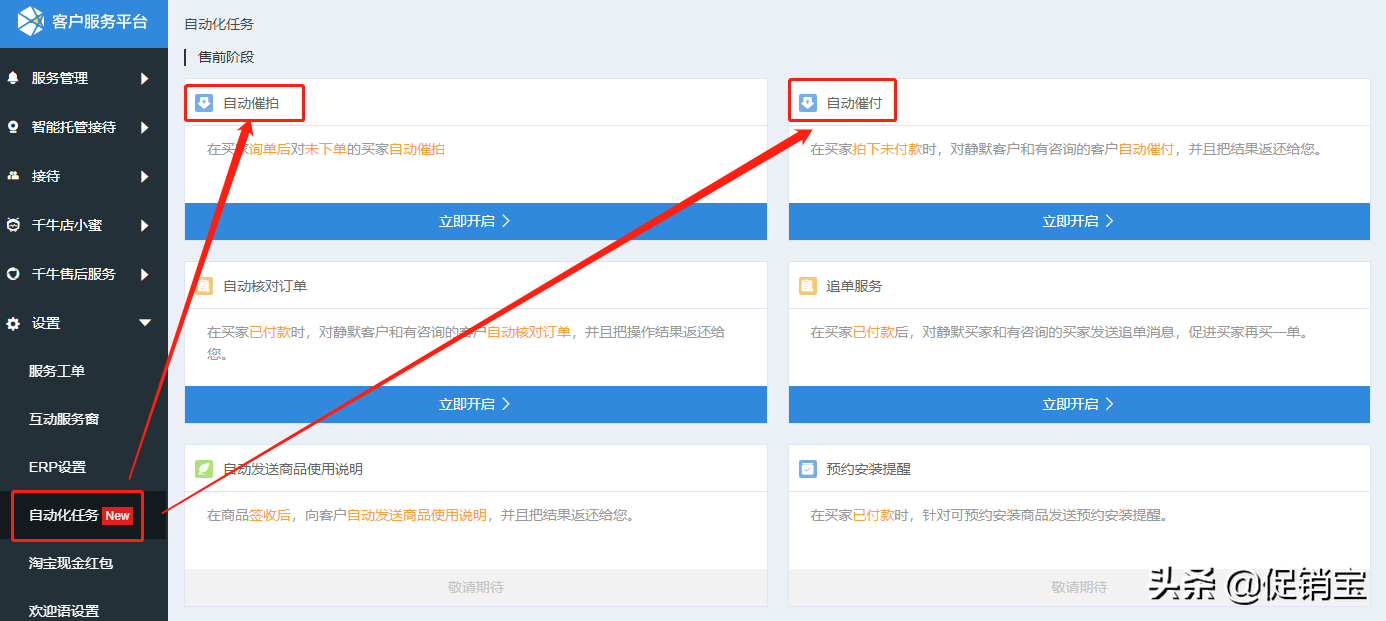Click the 千牛店小蜜 robot icon
This screenshot has width=1386, height=621.
point(13,225)
